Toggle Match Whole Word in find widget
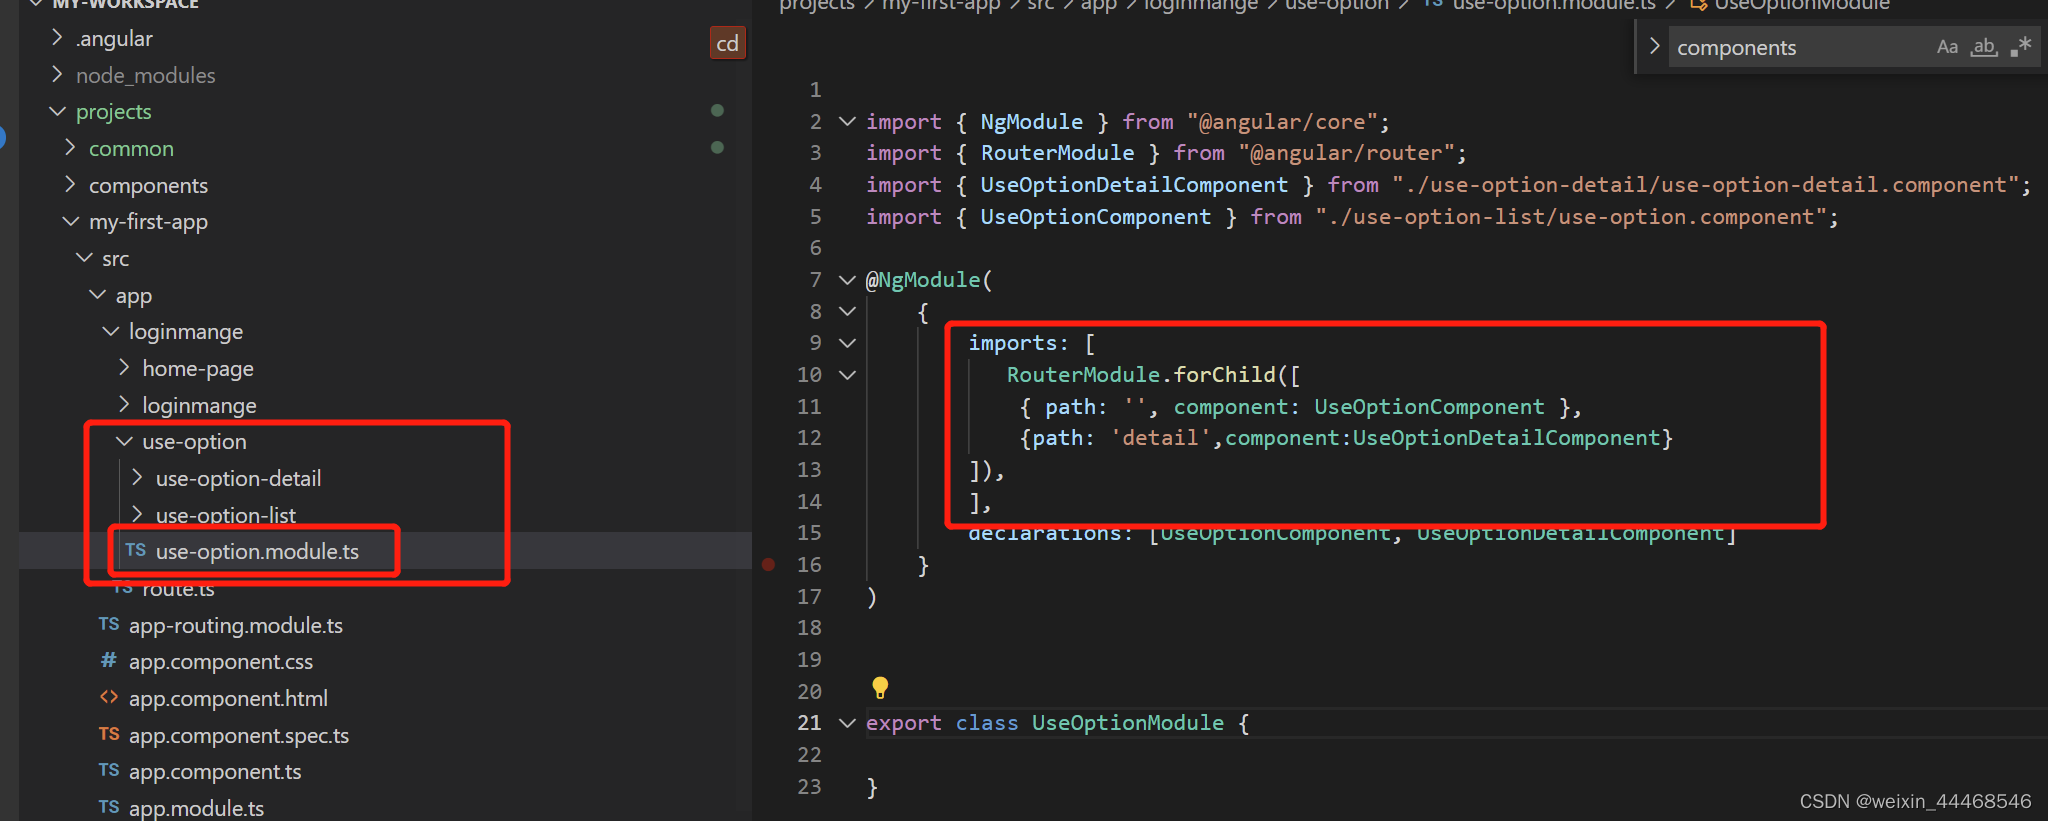The width and height of the screenshot is (2048, 821). 1984,47
